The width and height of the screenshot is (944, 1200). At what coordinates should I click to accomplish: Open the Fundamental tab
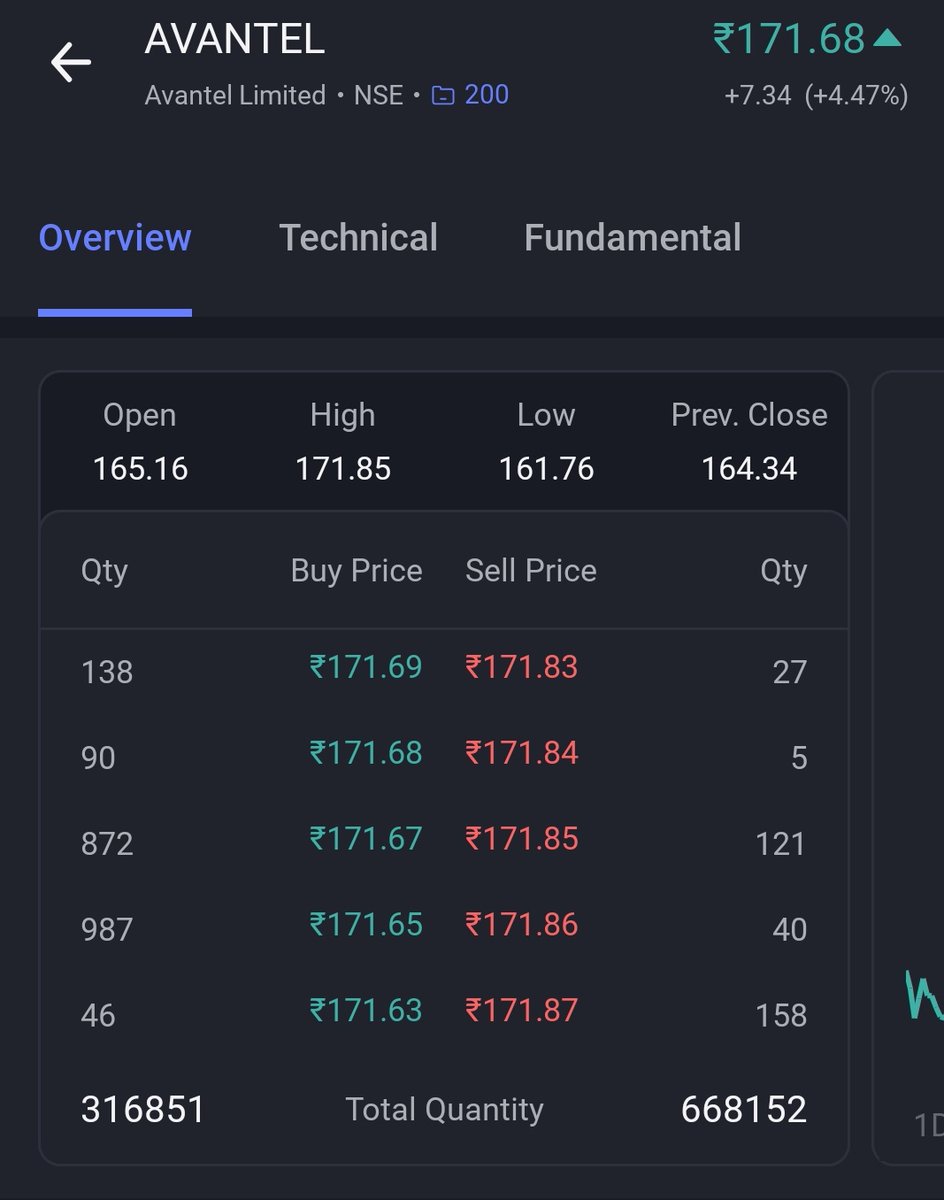coord(633,238)
